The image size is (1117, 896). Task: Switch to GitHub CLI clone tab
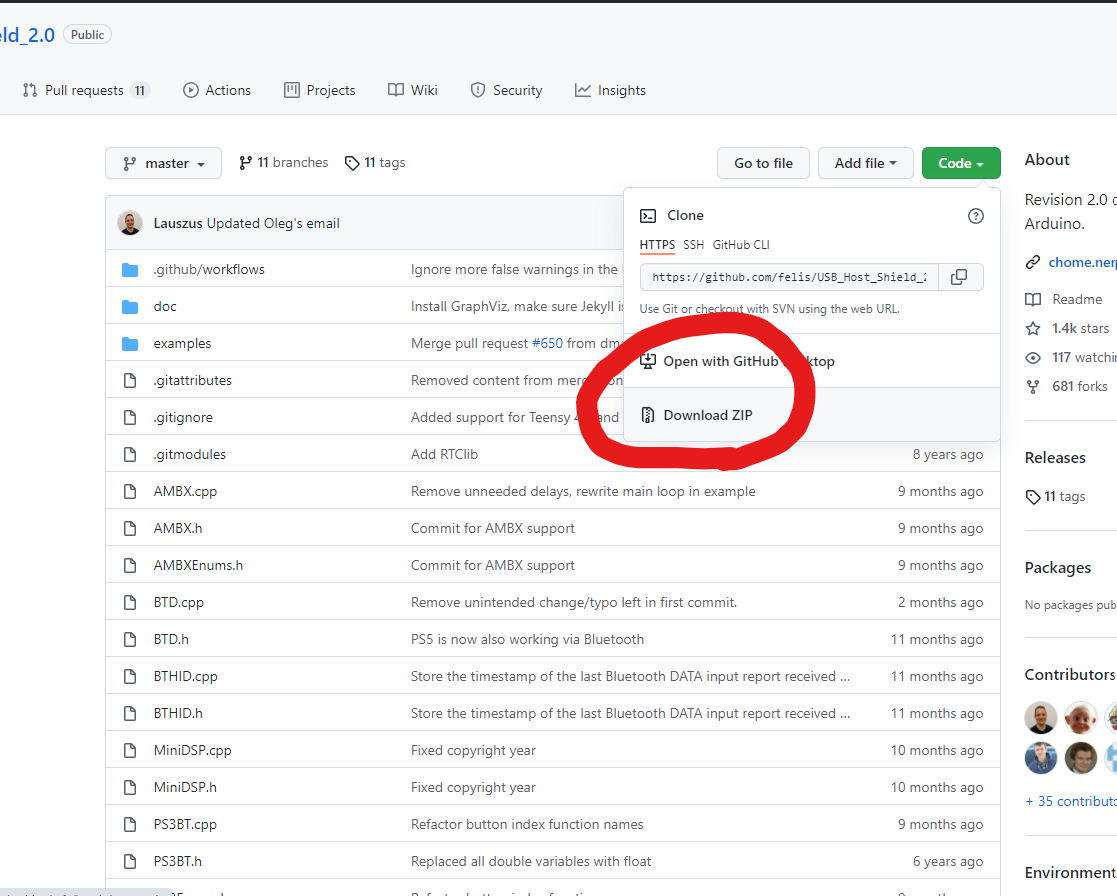click(x=741, y=245)
